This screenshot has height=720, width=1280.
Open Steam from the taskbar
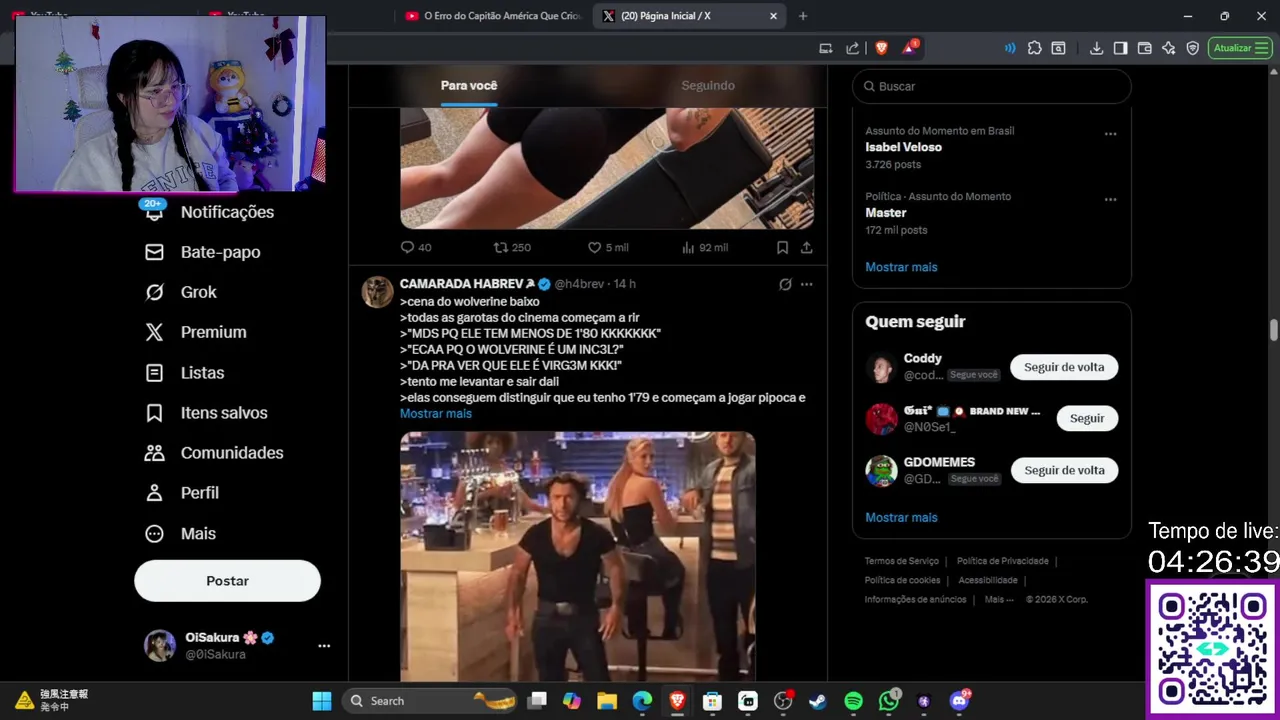(818, 701)
